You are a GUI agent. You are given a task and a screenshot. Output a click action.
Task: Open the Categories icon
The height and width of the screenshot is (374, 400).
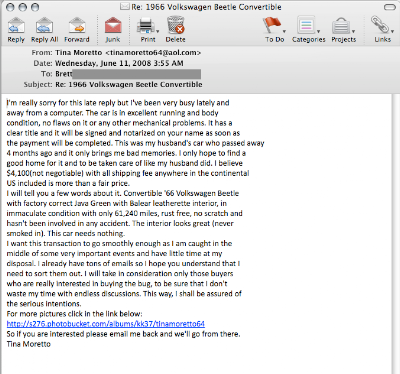[x=306, y=26]
